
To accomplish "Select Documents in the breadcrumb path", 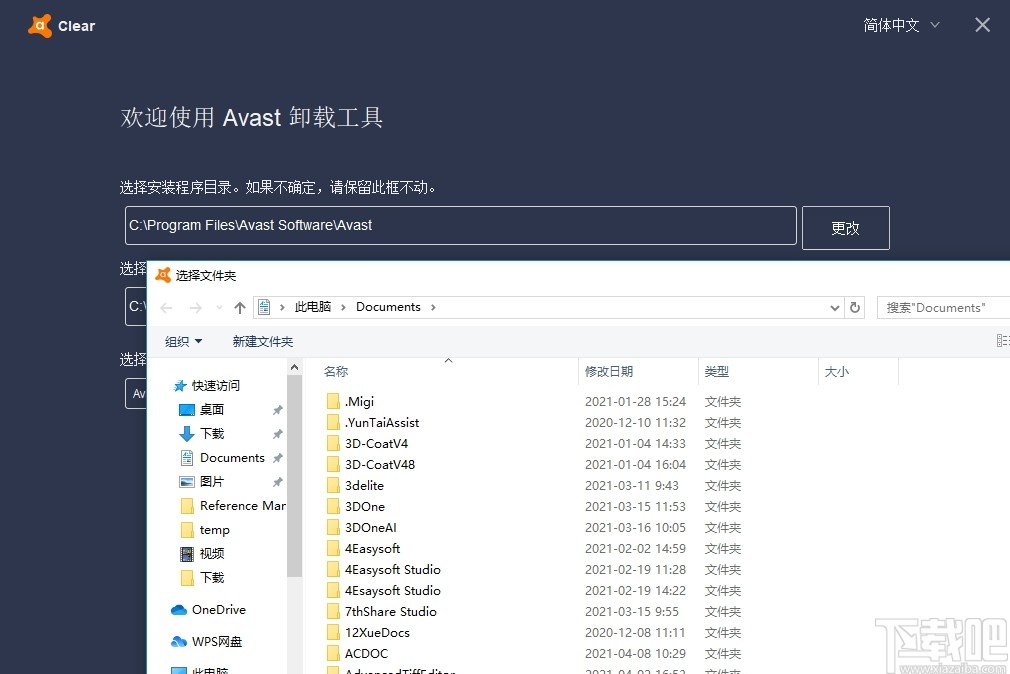I will [x=388, y=307].
